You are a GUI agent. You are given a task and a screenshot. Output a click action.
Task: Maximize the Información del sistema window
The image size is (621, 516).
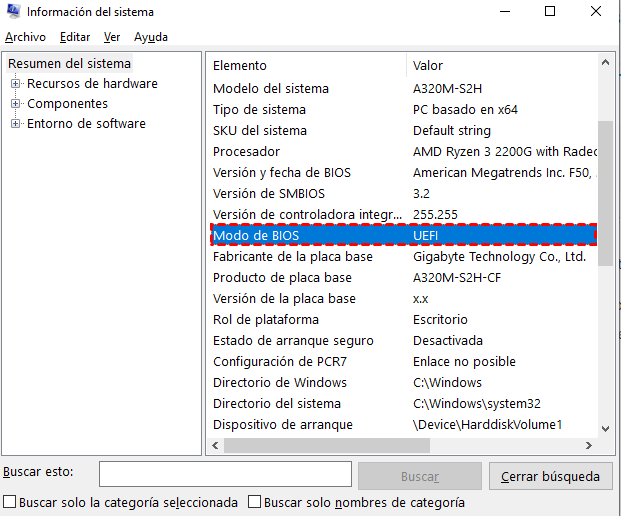[x=550, y=12]
